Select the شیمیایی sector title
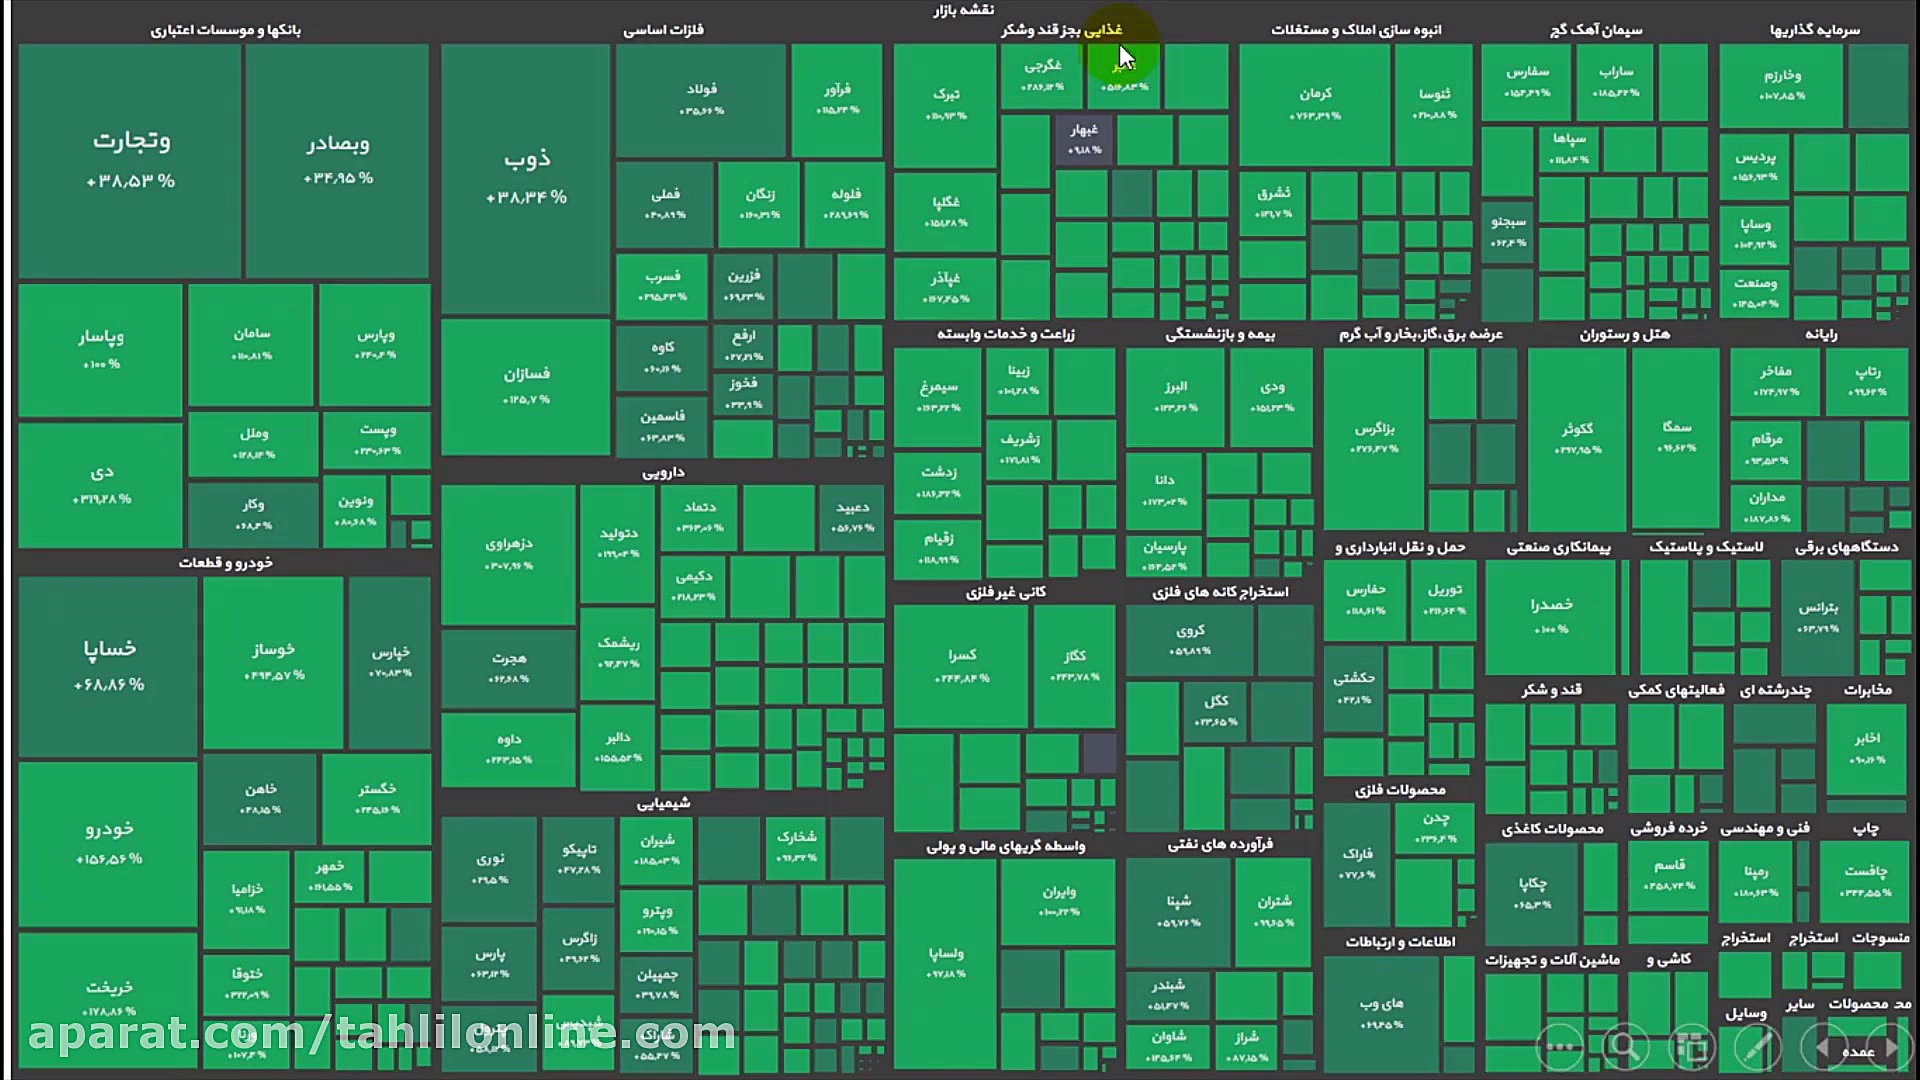The image size is (1920, 1080). [663, 803]
